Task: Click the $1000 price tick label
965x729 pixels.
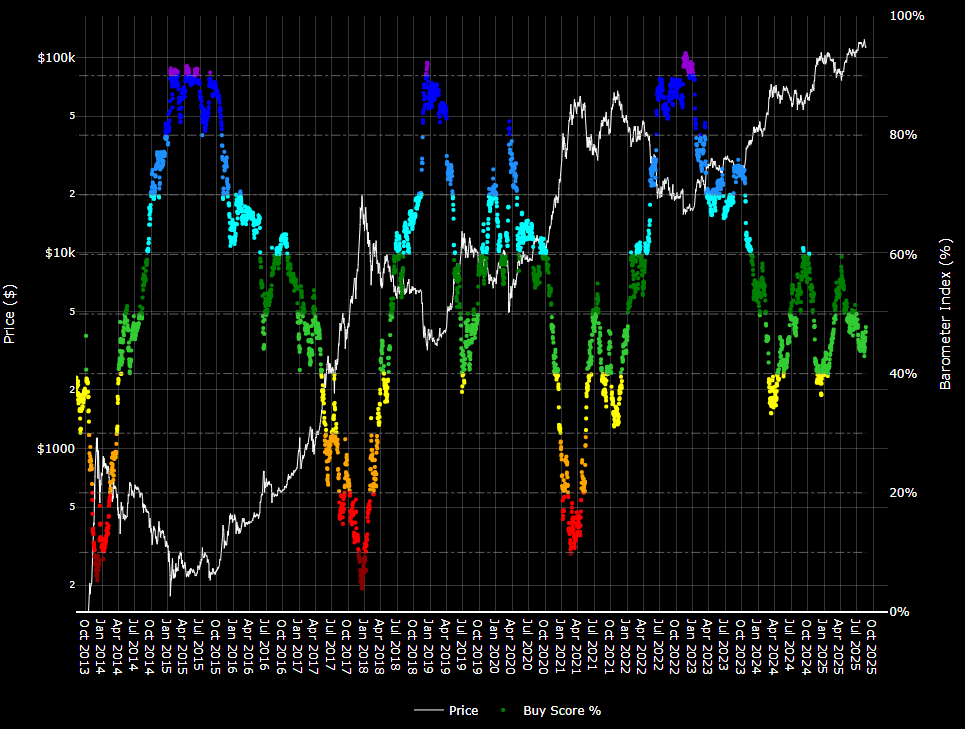Action: click(x=56, y=448)
